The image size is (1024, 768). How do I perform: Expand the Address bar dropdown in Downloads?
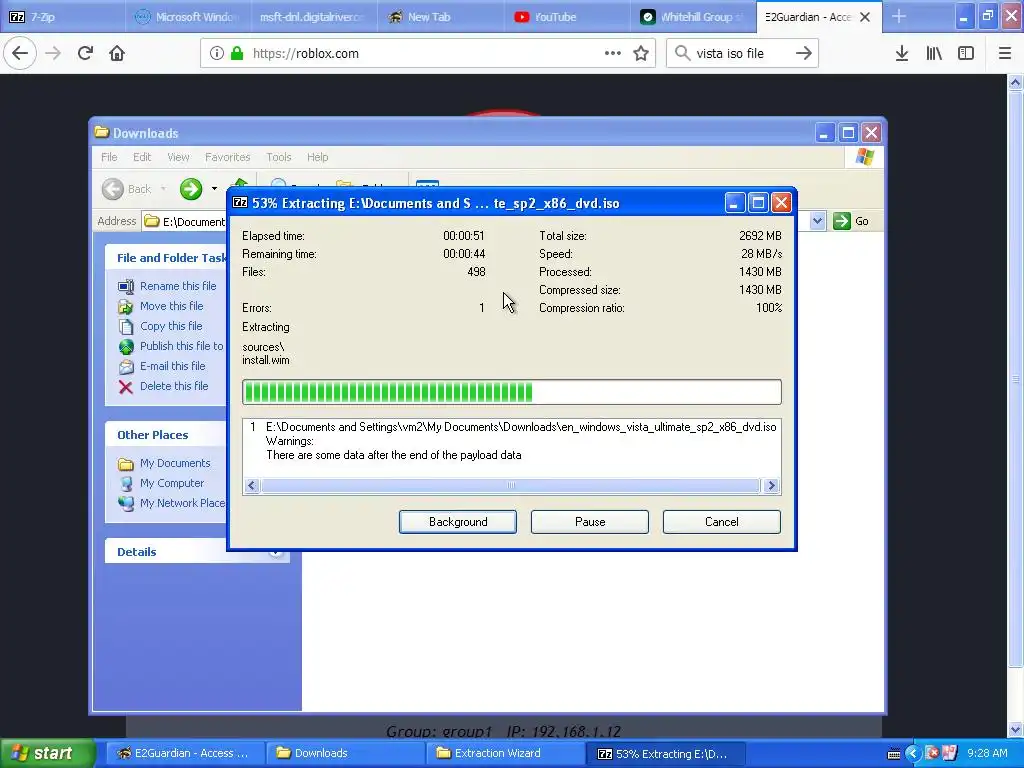818,221
